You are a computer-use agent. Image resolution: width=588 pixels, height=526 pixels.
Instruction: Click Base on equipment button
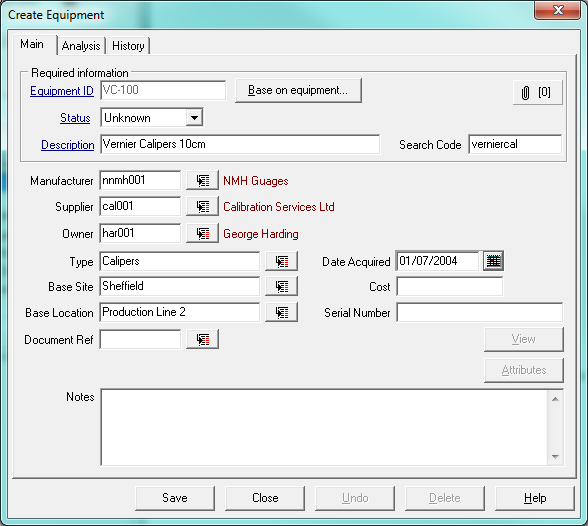click(x=298, y=90)
